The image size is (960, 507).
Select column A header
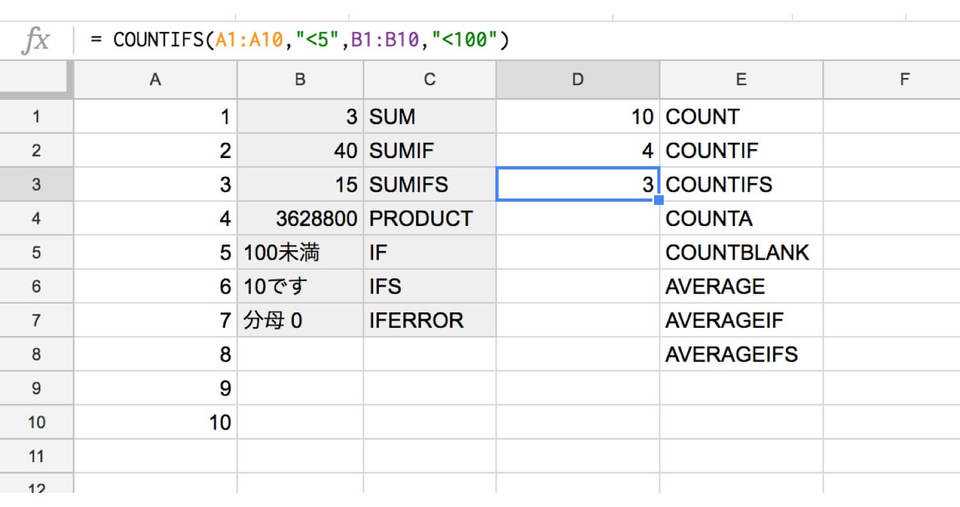[156, 80]
